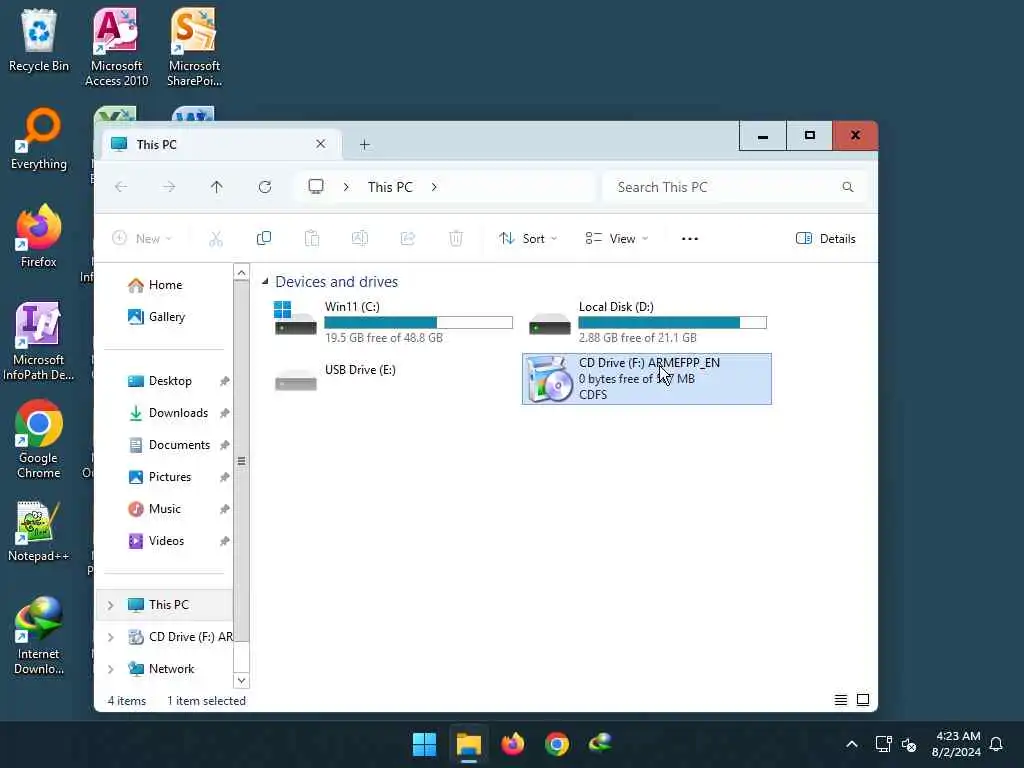Click the Rename icon in toolbar

pos(360,238)
